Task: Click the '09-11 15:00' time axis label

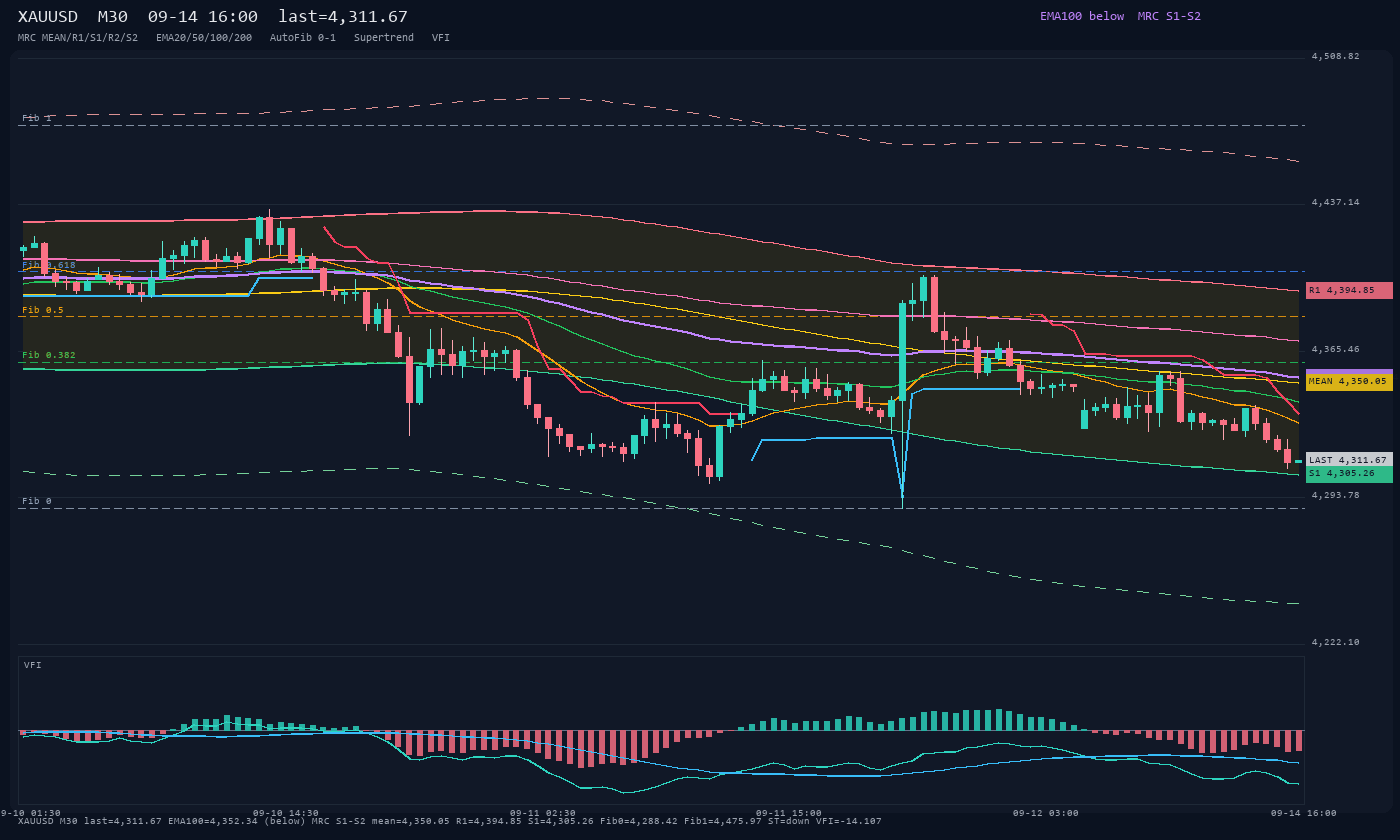Action: (789, 813)
